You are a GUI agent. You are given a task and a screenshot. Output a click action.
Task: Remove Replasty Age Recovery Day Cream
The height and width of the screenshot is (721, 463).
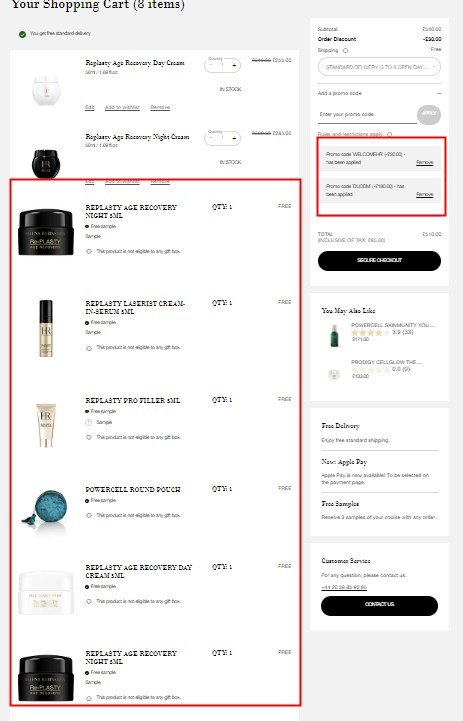[160, 107]
